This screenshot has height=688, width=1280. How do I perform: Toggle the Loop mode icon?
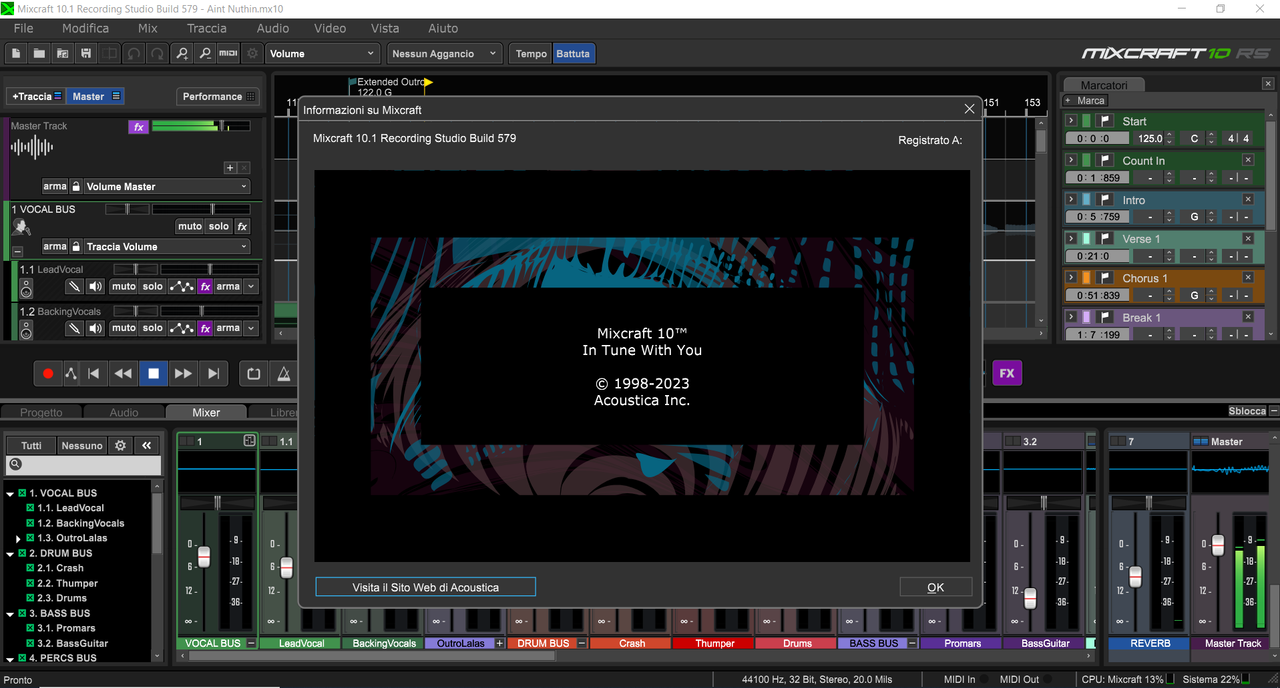[x=254, y=373]
